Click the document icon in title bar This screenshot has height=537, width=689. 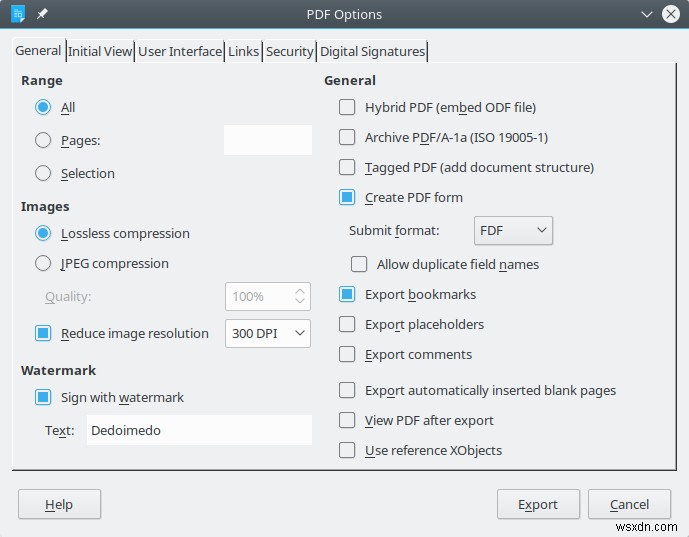(x=17, y=14)
